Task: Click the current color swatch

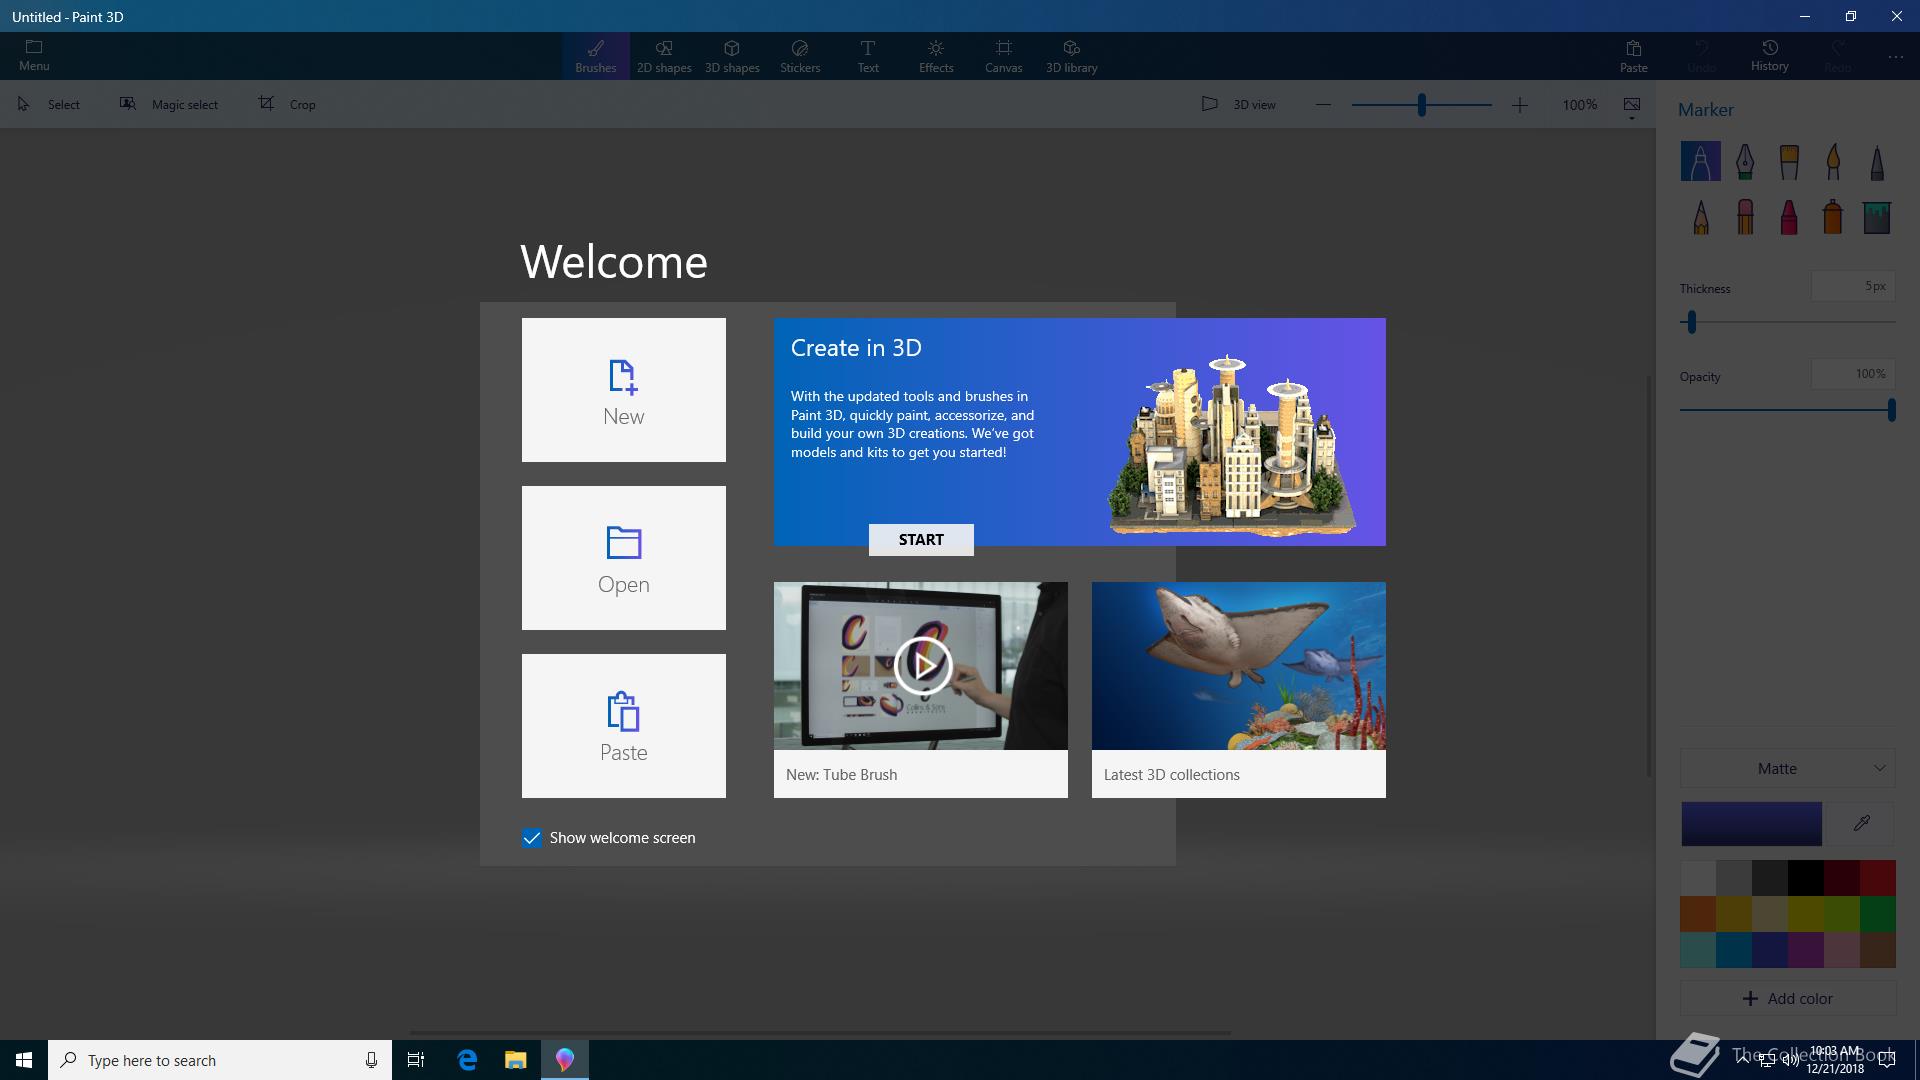Action: (1752, 824)
